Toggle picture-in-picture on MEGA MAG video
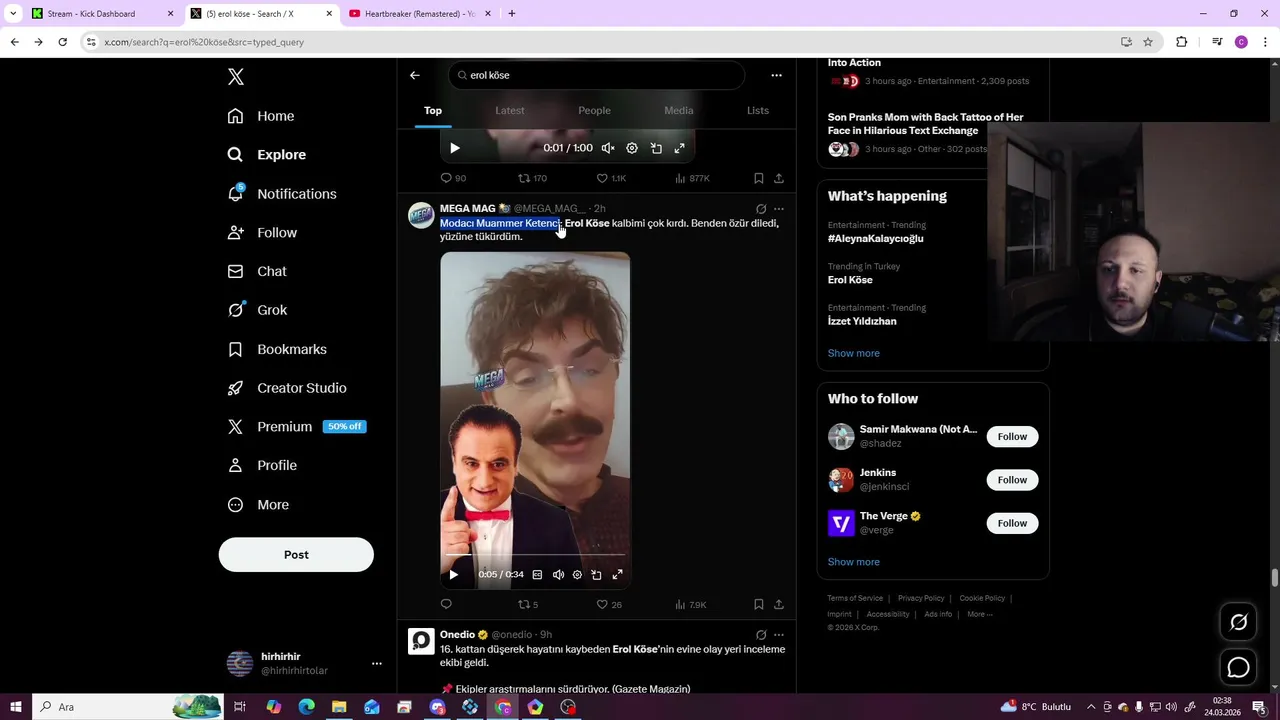1280x720 pixels. (x=596, y=575)
